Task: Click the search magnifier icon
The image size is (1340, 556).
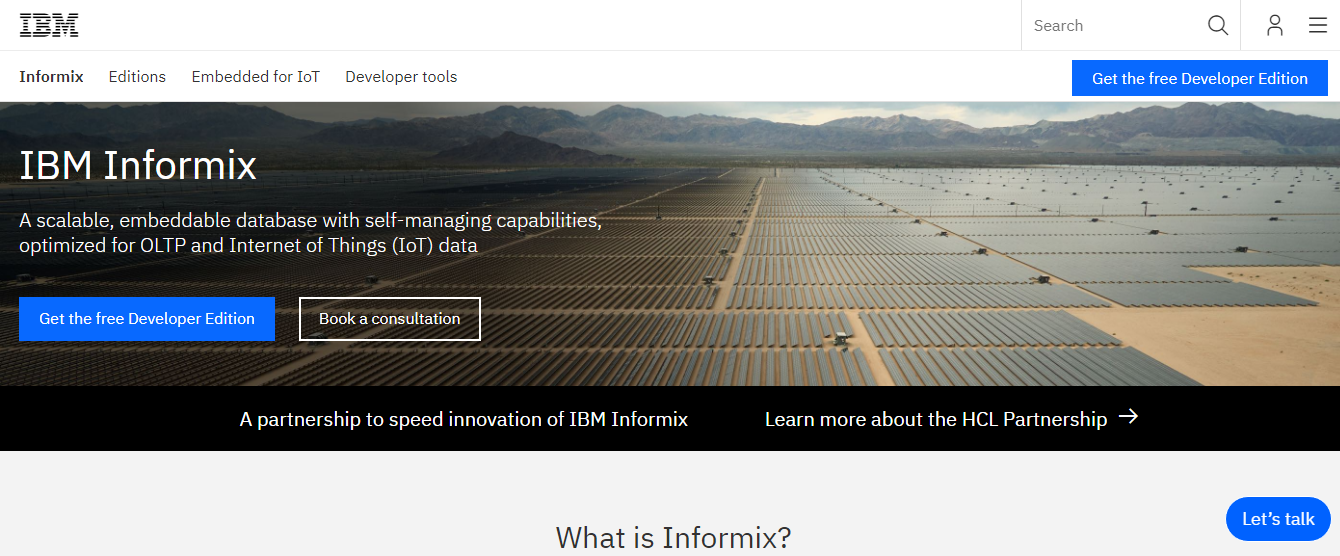Action: [1217, 25]
